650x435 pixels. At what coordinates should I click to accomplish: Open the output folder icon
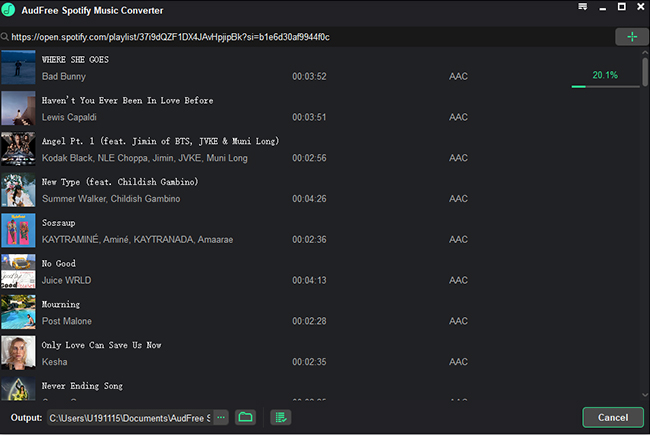click(x=245, y=417)
